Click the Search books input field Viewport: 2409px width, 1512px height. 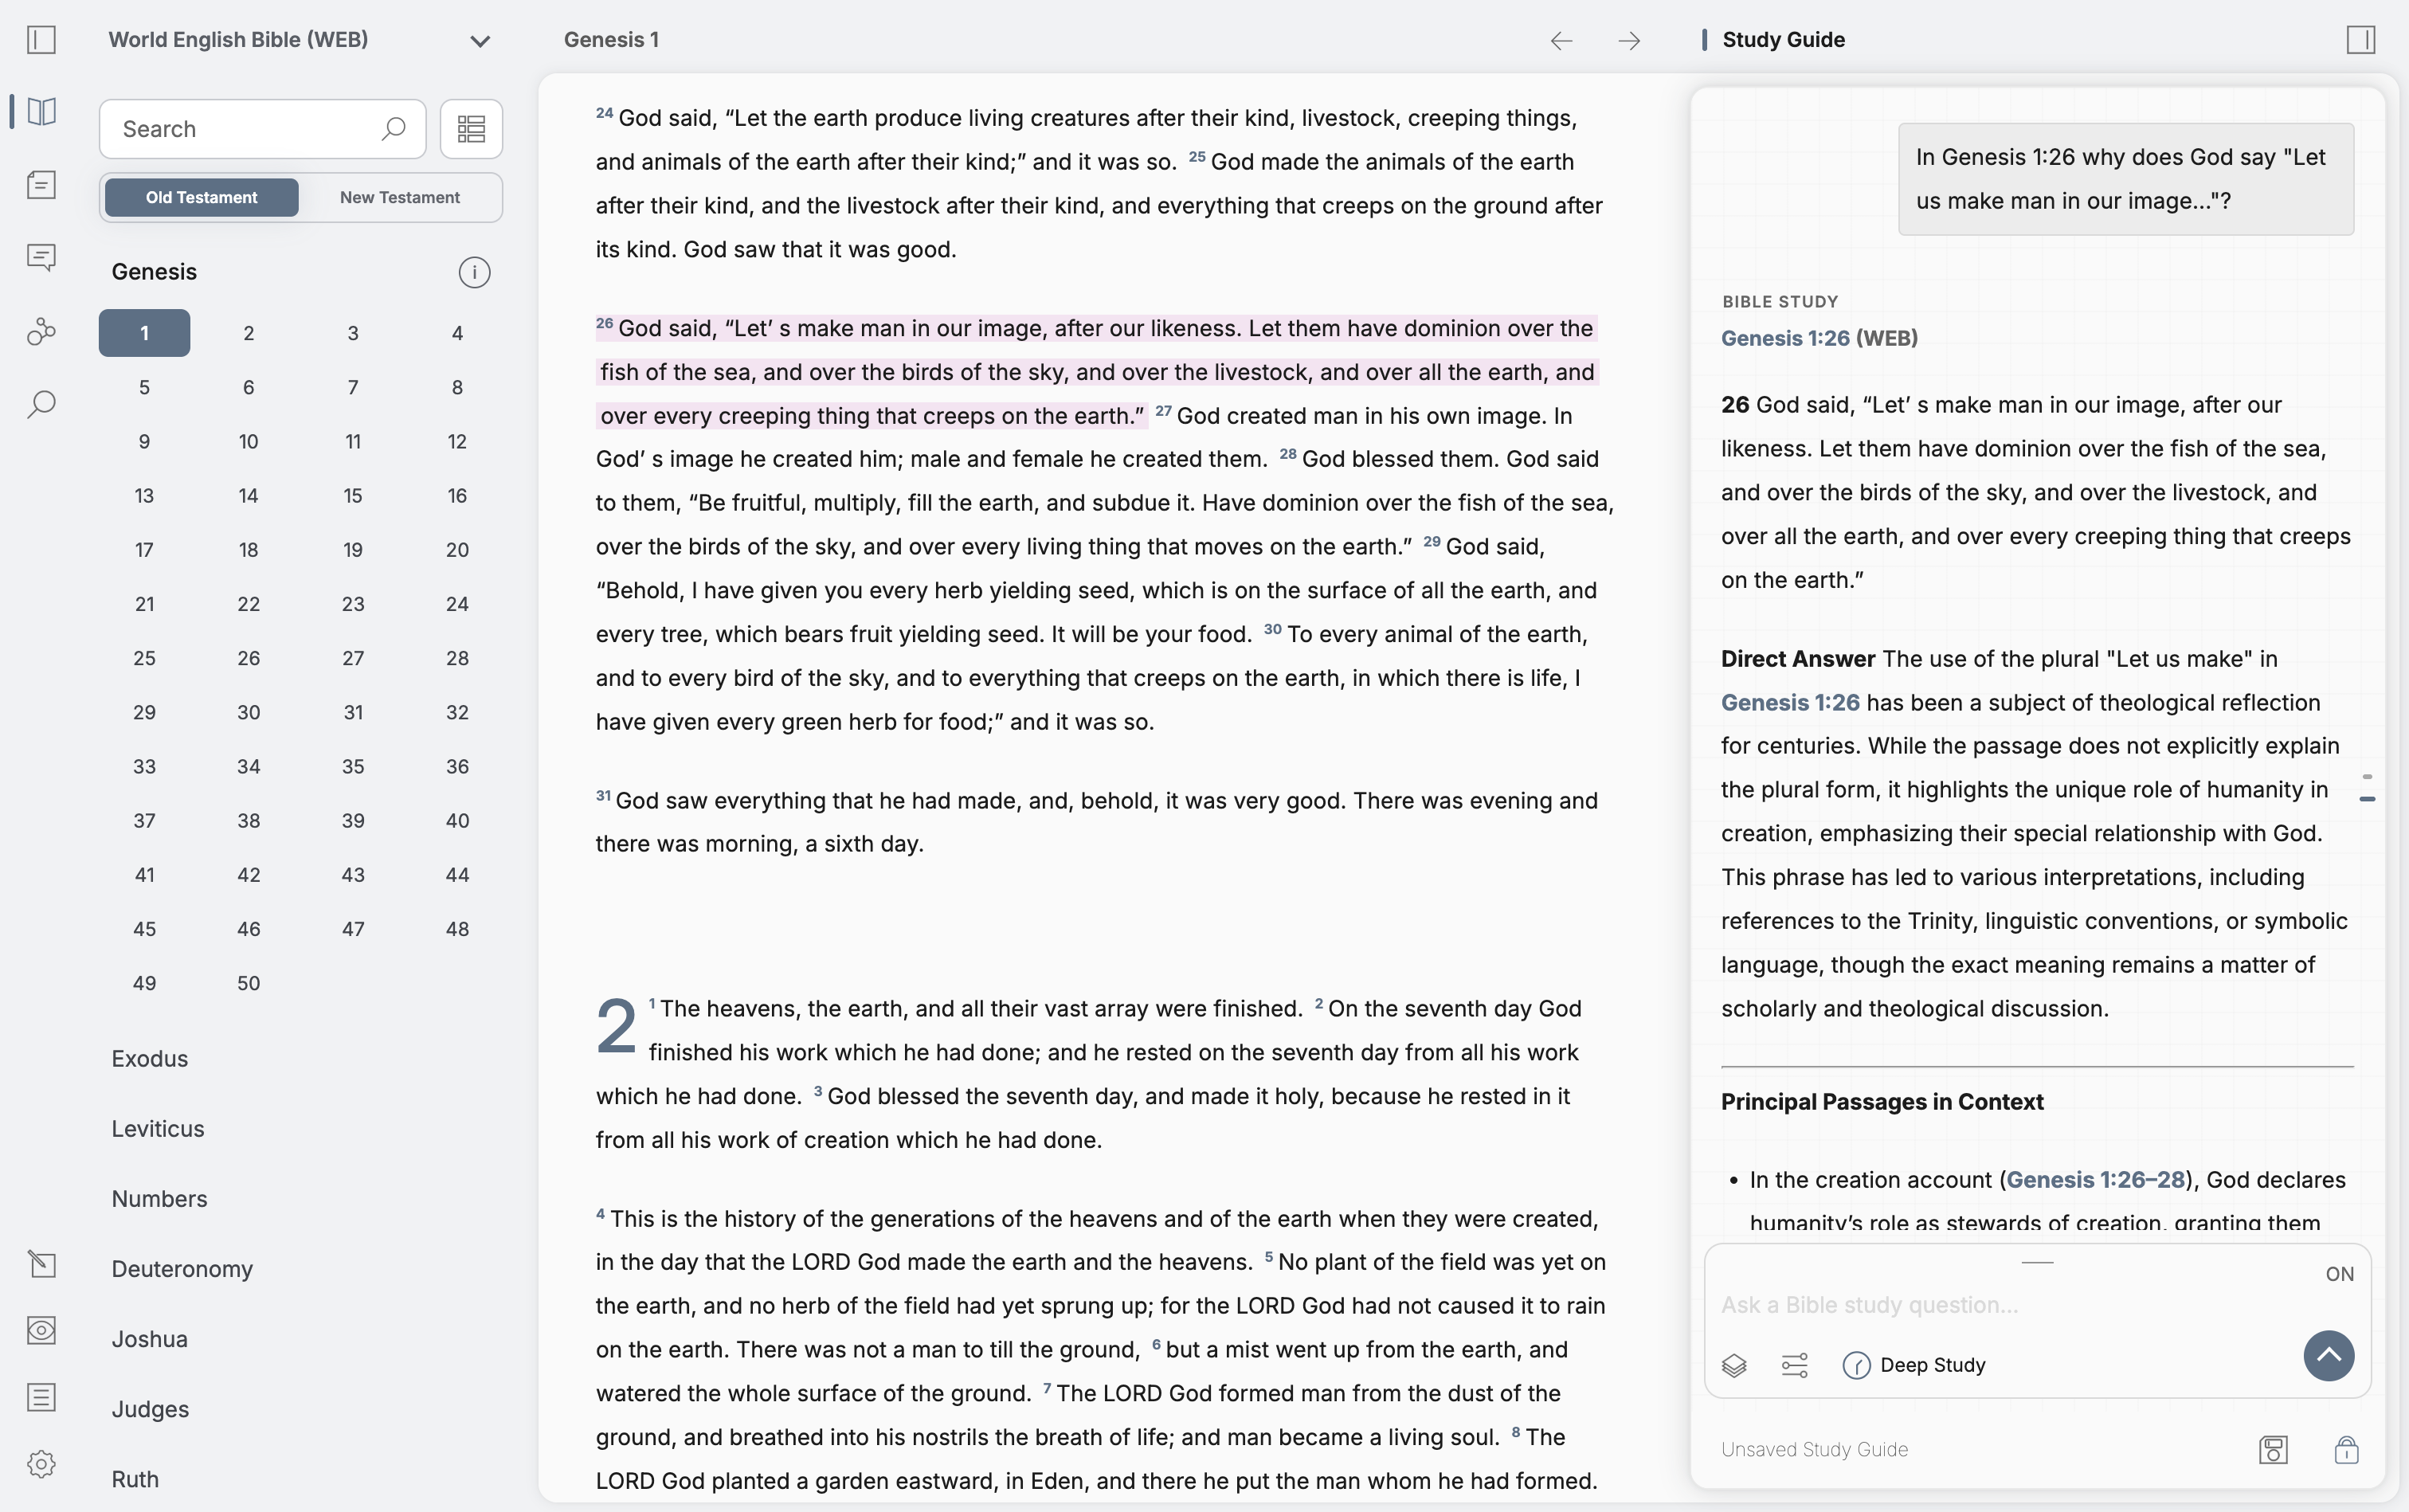click(x=262, y=129)
